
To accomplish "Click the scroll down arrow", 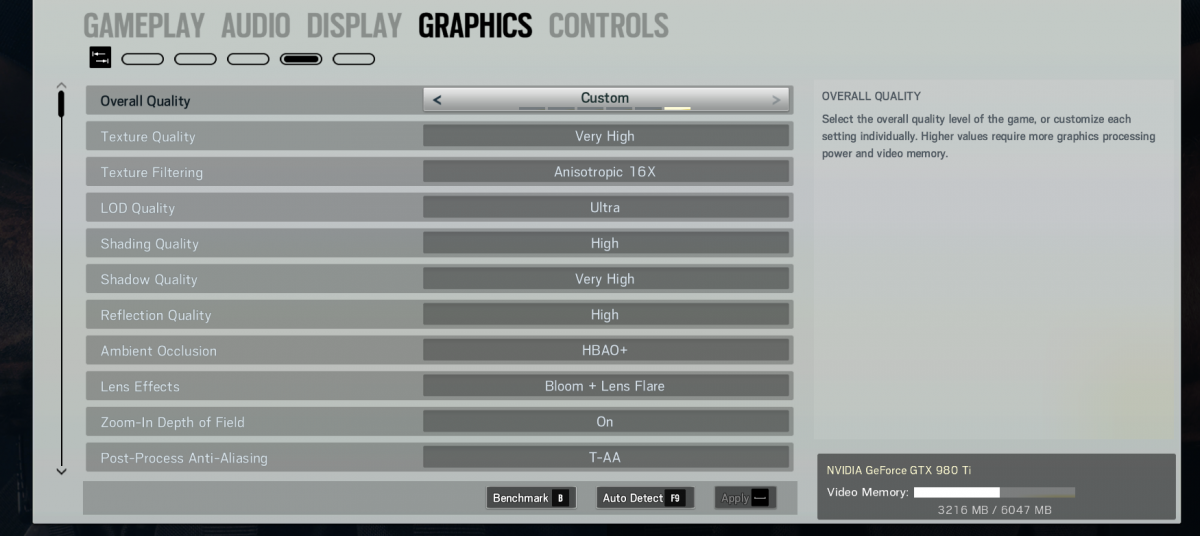I will pyautogui.click(x=61, y=470).
